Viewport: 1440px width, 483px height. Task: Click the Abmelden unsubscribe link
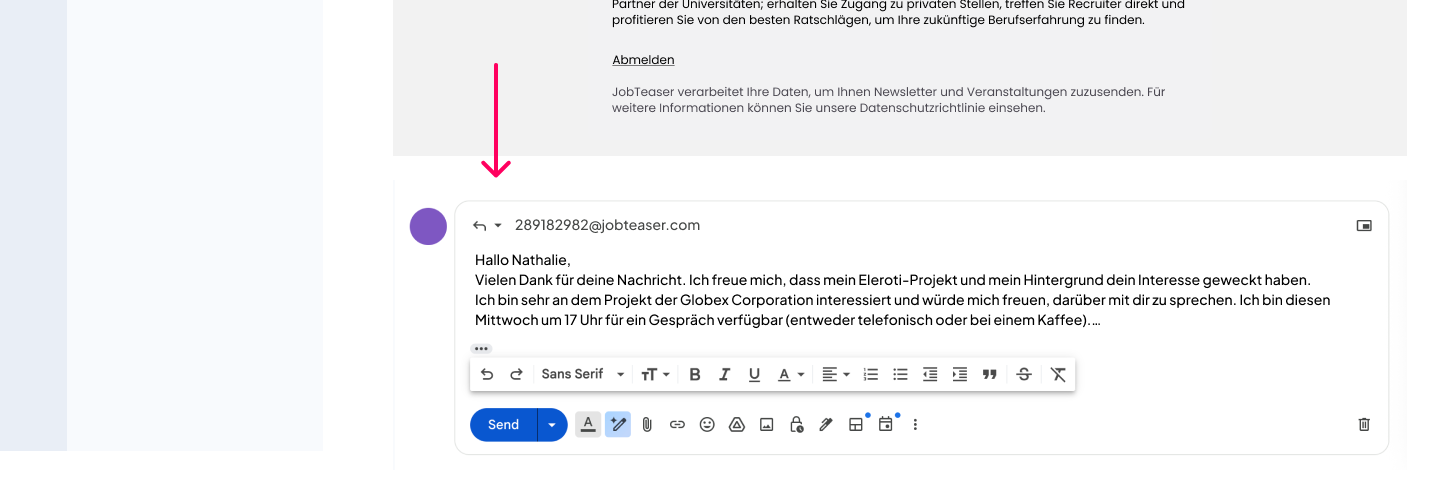pyautogui.click(x=643, y=60)
